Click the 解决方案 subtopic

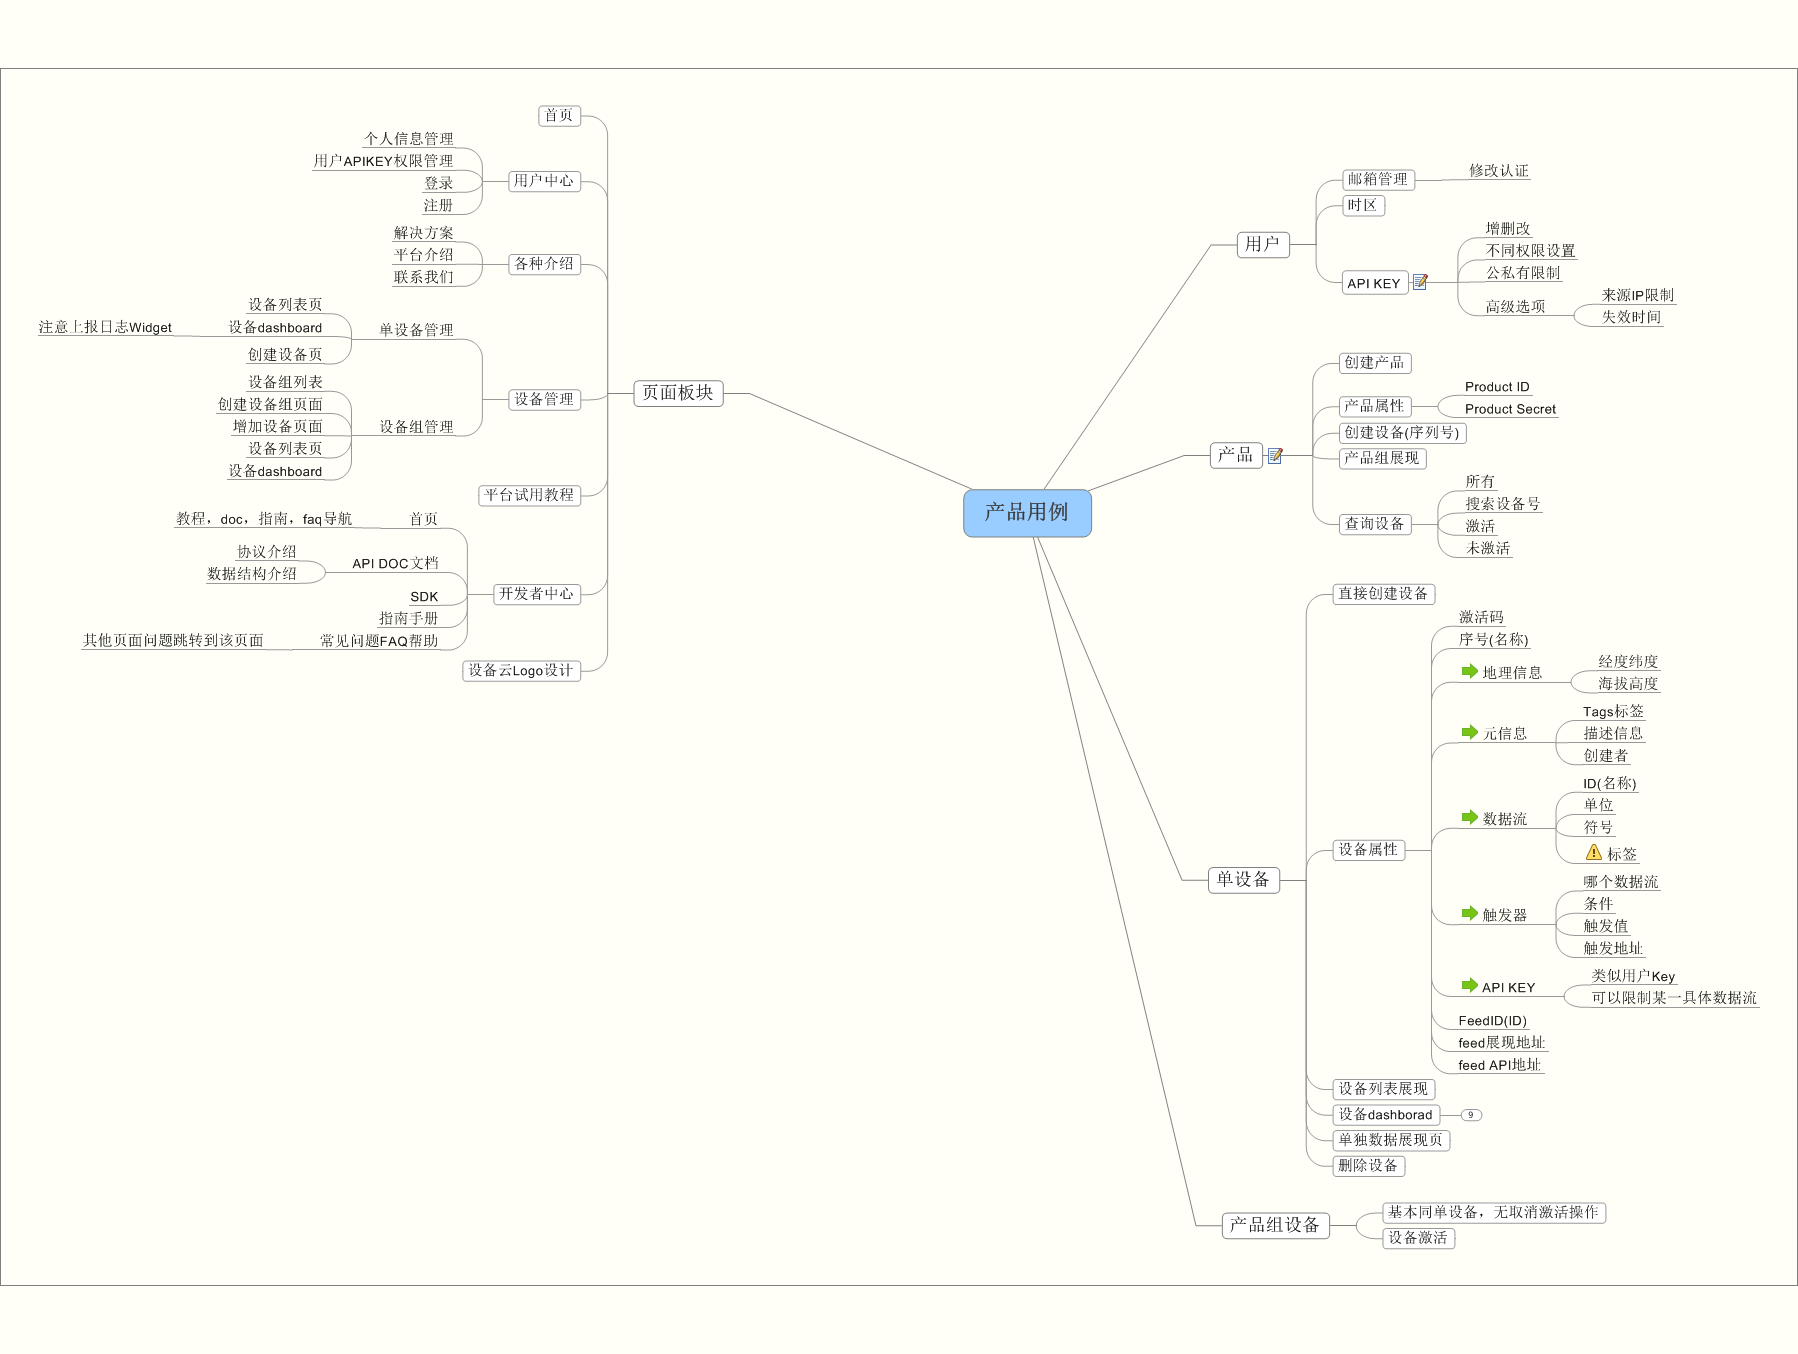[x=424, y=233]
